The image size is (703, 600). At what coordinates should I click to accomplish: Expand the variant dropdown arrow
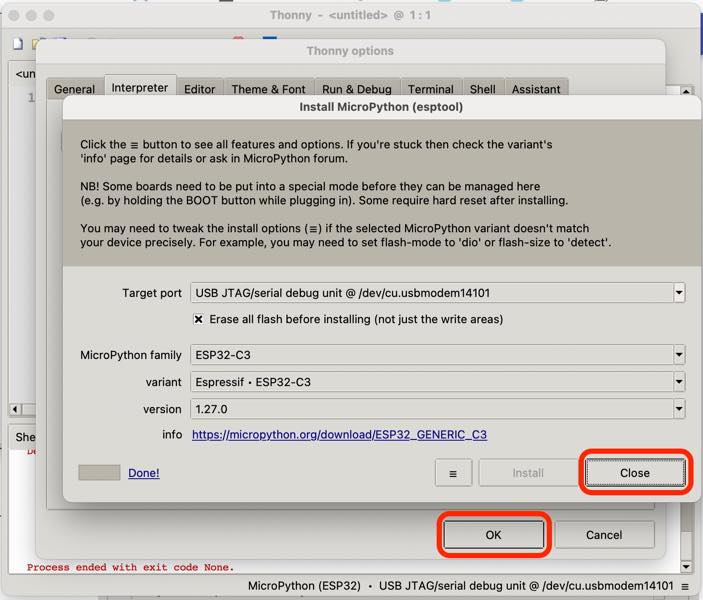(x=679, y=382)
